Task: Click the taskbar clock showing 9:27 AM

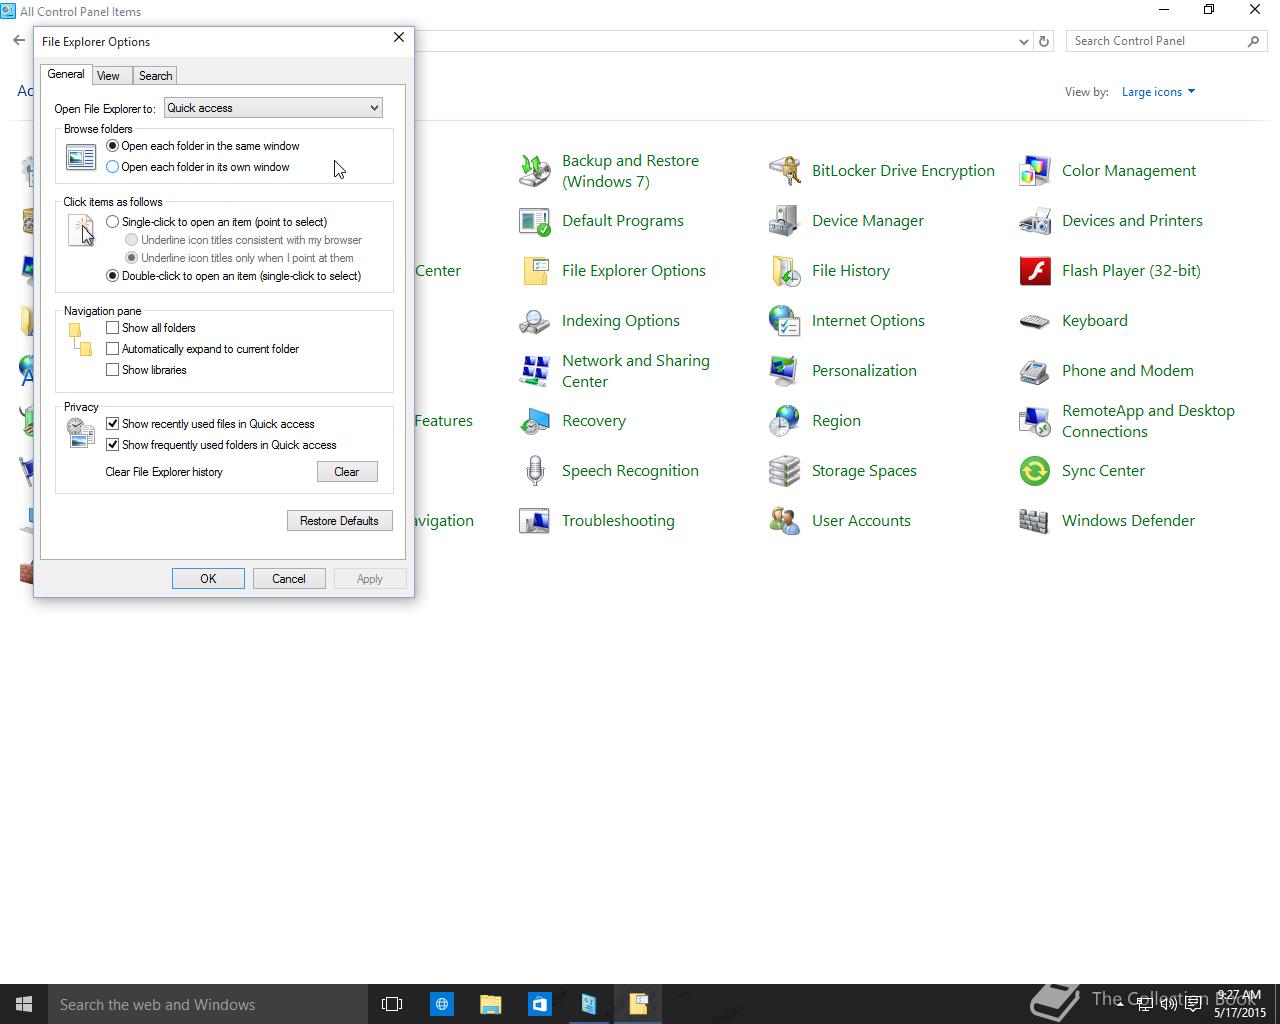Action: click(1240, 1004)
